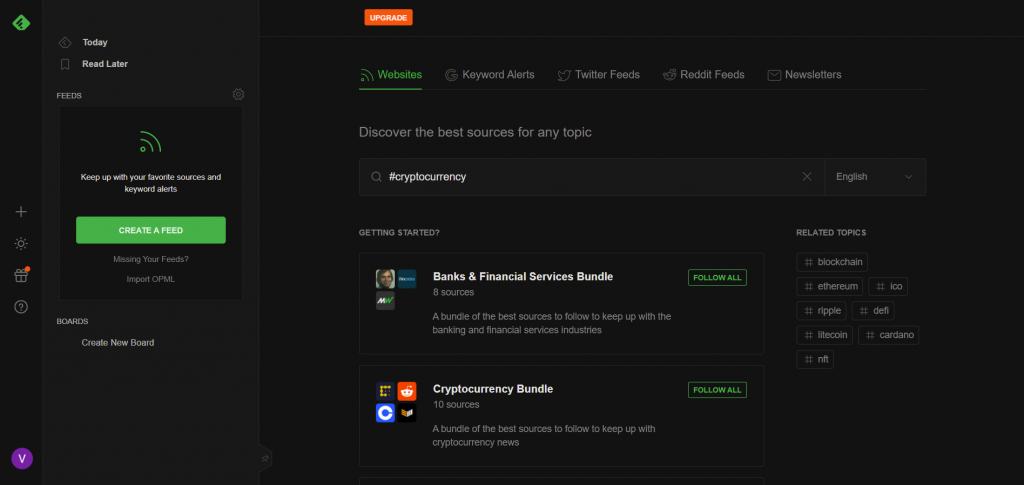Select the litecoin related topic

coord(824,336)
